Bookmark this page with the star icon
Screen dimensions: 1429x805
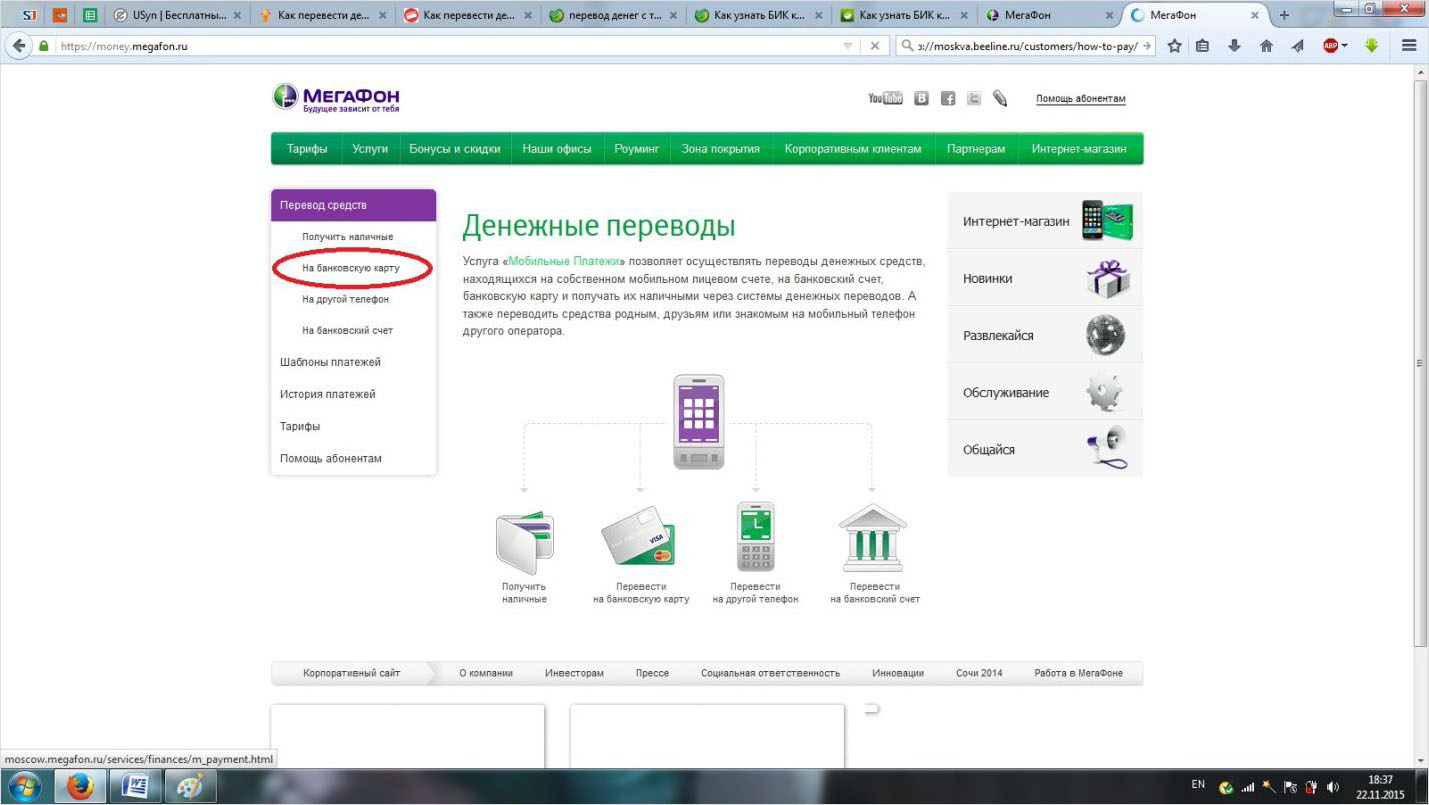(x=1174, y=46)
